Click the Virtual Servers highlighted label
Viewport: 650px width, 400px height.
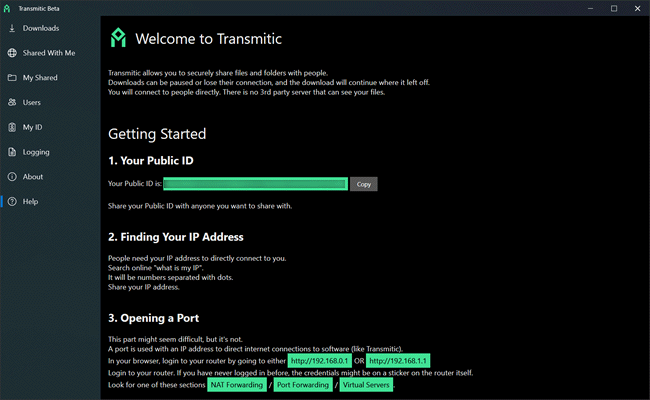coord(367,385)
